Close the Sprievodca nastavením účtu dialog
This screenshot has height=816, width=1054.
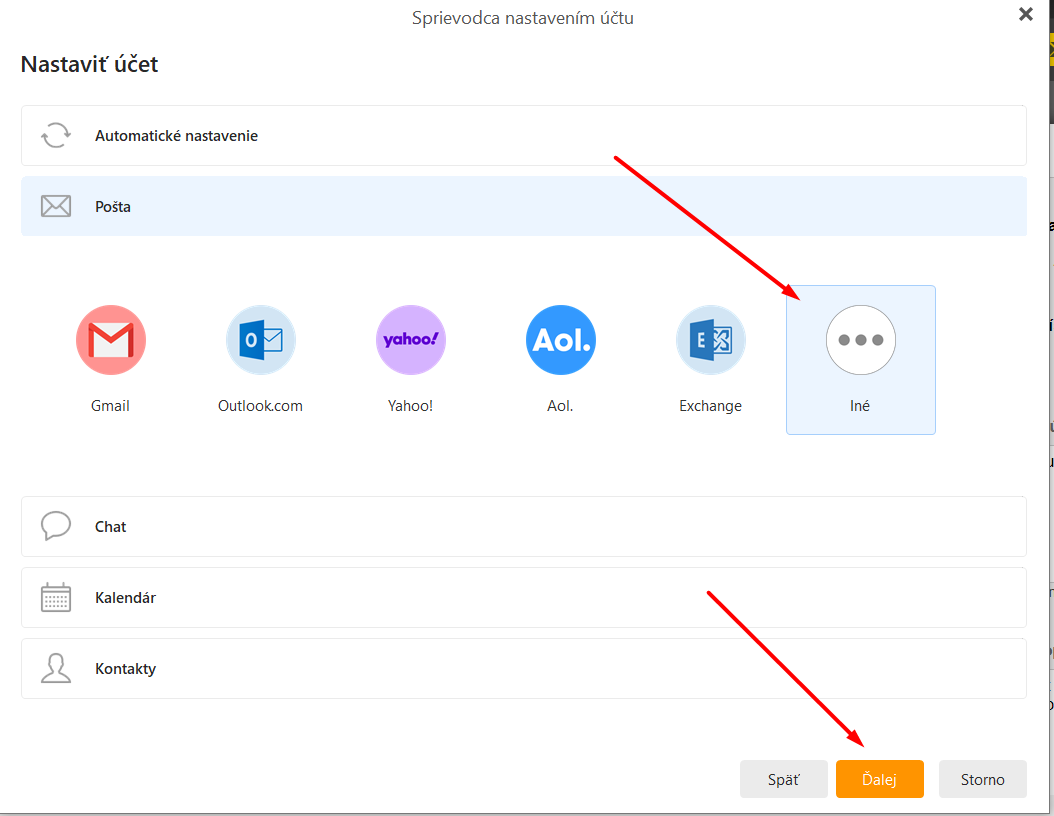(1026, 14)
